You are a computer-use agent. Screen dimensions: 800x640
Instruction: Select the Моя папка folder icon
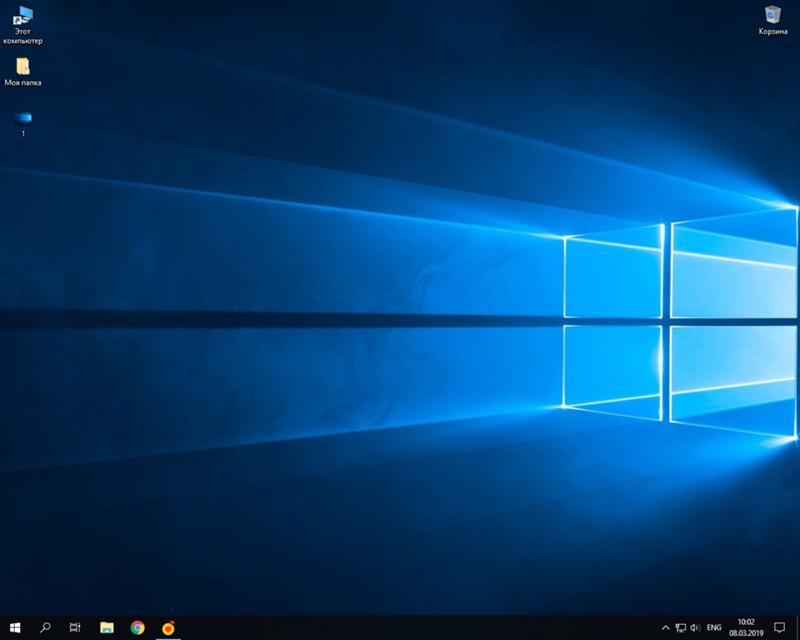point(22,71)
